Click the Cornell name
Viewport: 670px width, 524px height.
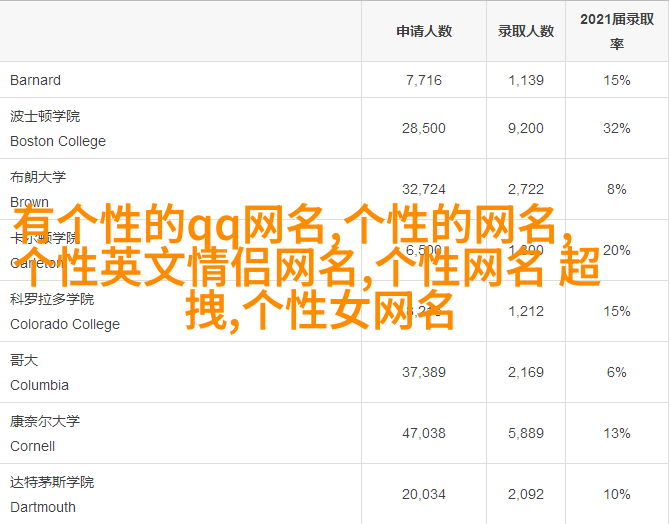[x=32, y=446]
